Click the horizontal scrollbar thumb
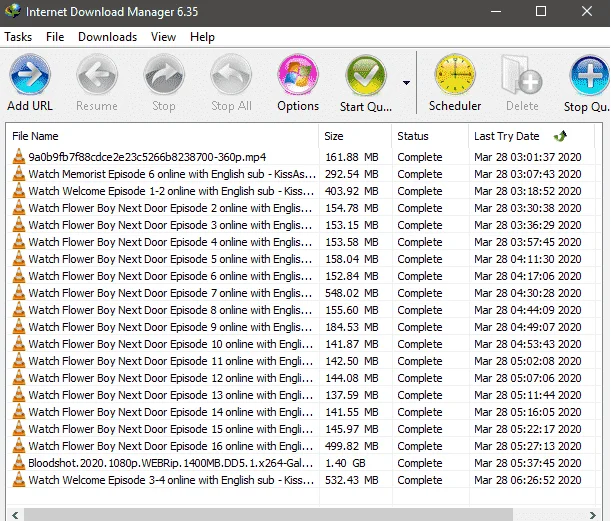This screenshot has width=611, height=521. click(x=268, y=515)
